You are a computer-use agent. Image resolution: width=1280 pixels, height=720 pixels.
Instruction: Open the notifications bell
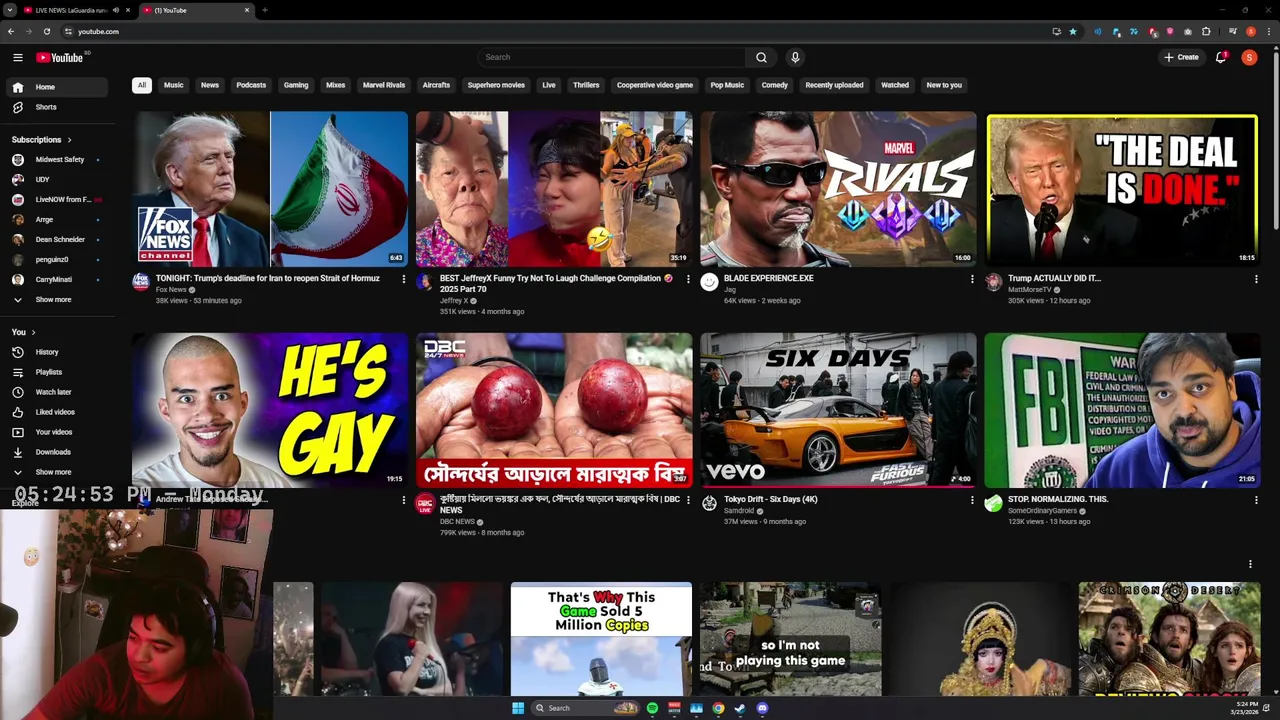[1221, 57]
